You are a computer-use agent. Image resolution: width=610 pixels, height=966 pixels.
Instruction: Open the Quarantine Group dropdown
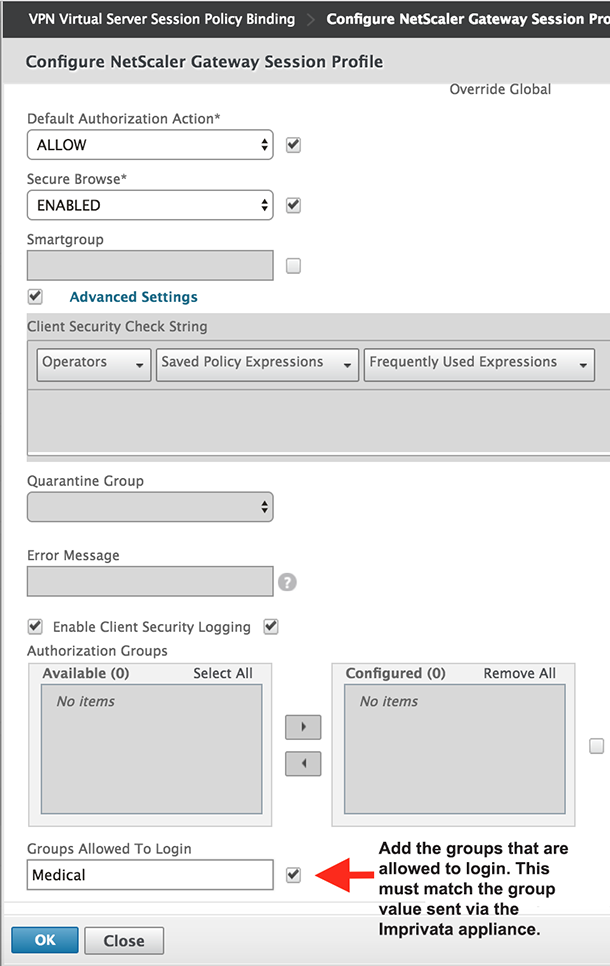[150, 506]
